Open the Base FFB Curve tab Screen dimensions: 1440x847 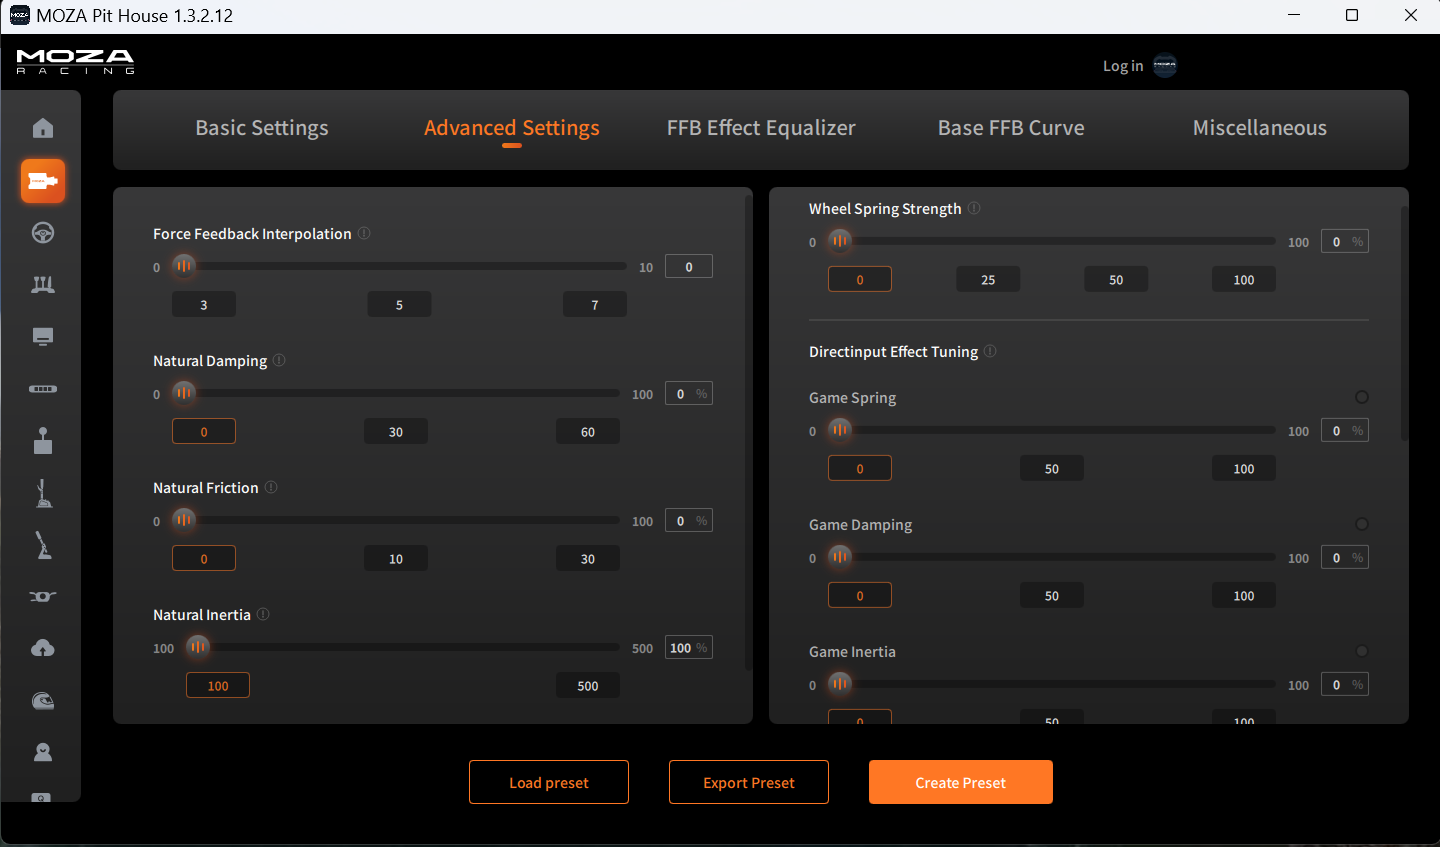pos(1011,128)
